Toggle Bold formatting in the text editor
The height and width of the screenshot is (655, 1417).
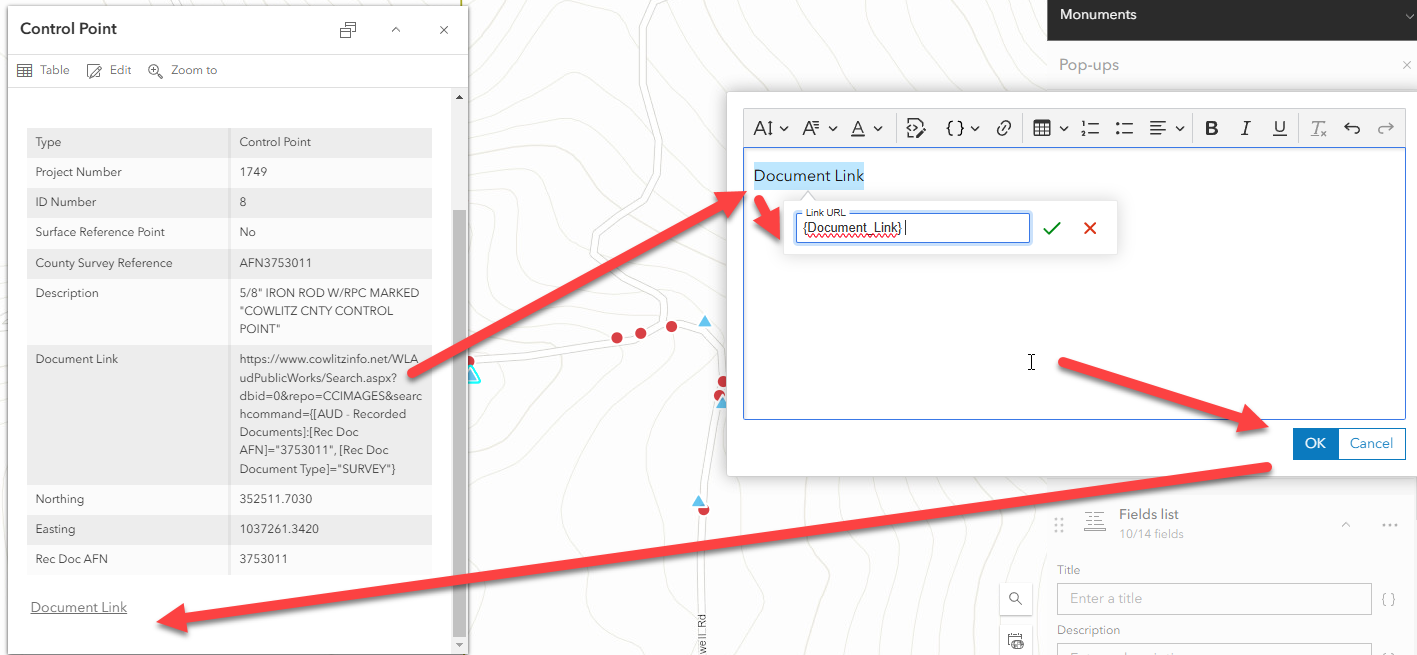(x=1211, y=127)
